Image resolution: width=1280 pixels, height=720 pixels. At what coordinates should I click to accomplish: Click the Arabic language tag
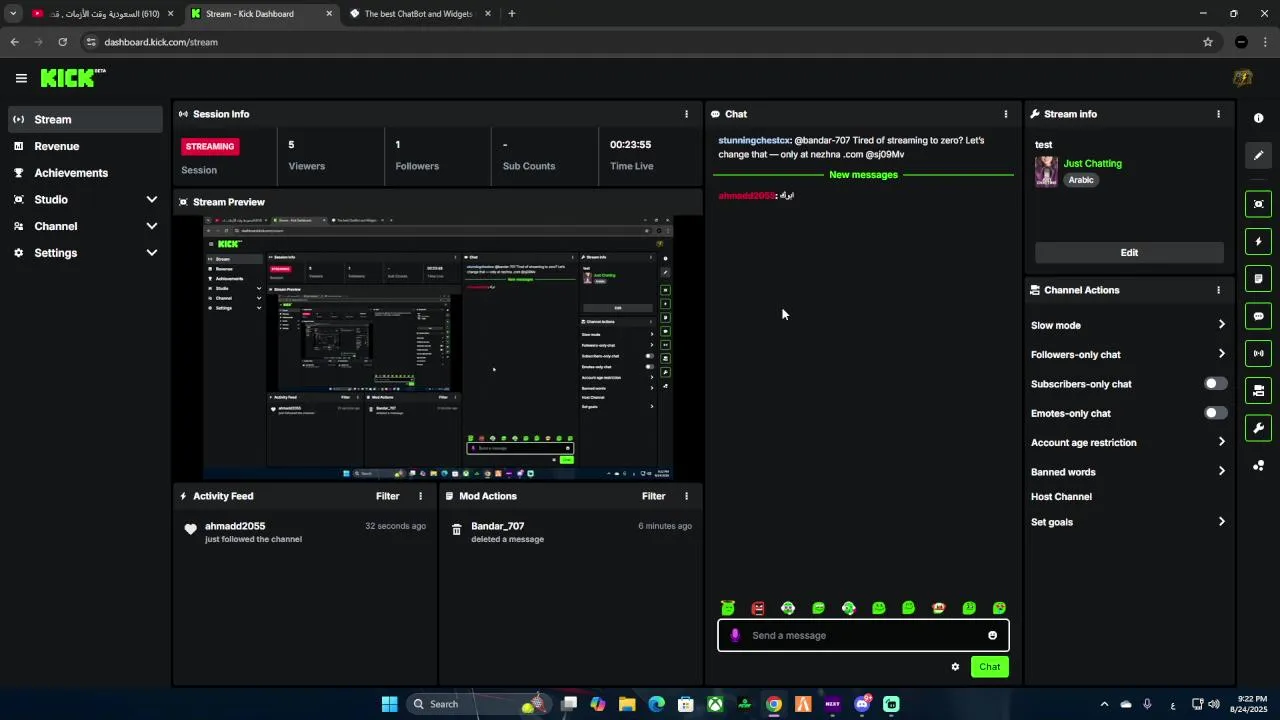coord(1081,180)
